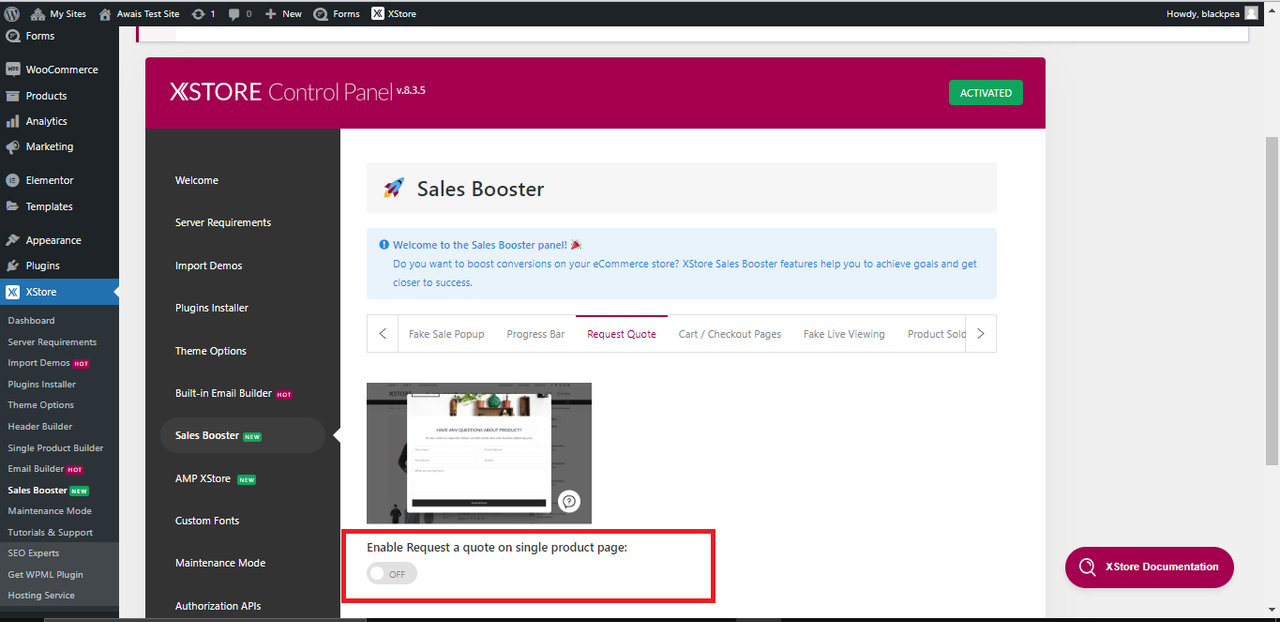The width and height of the screenshot is (1280, 622).
Task: Switch to the Fake Live Viewing tab
Action: 844,334
